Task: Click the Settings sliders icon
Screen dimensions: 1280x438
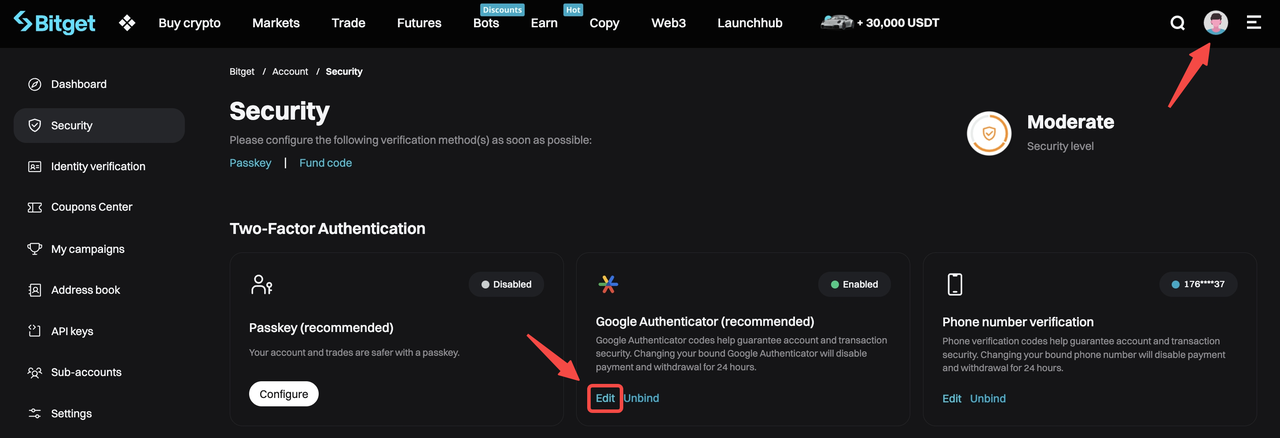Action: click(x=35, y=413)
